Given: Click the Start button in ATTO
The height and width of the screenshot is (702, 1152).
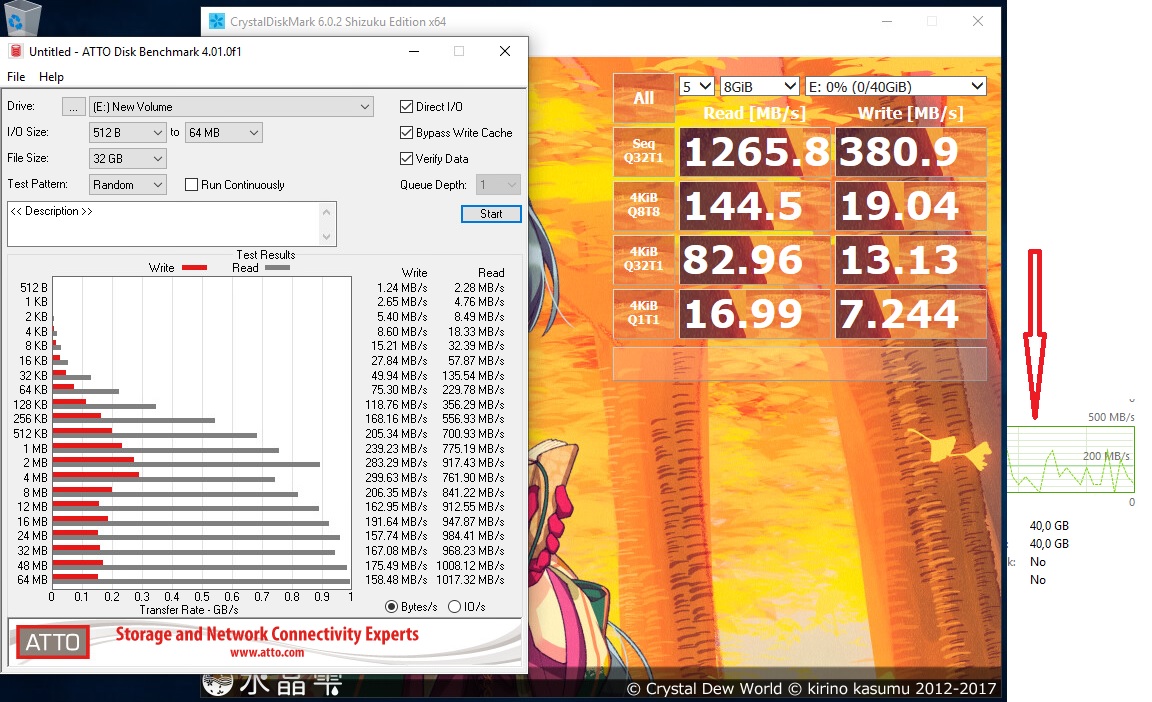Looking at the screenshot, I should tap(491, 214).
